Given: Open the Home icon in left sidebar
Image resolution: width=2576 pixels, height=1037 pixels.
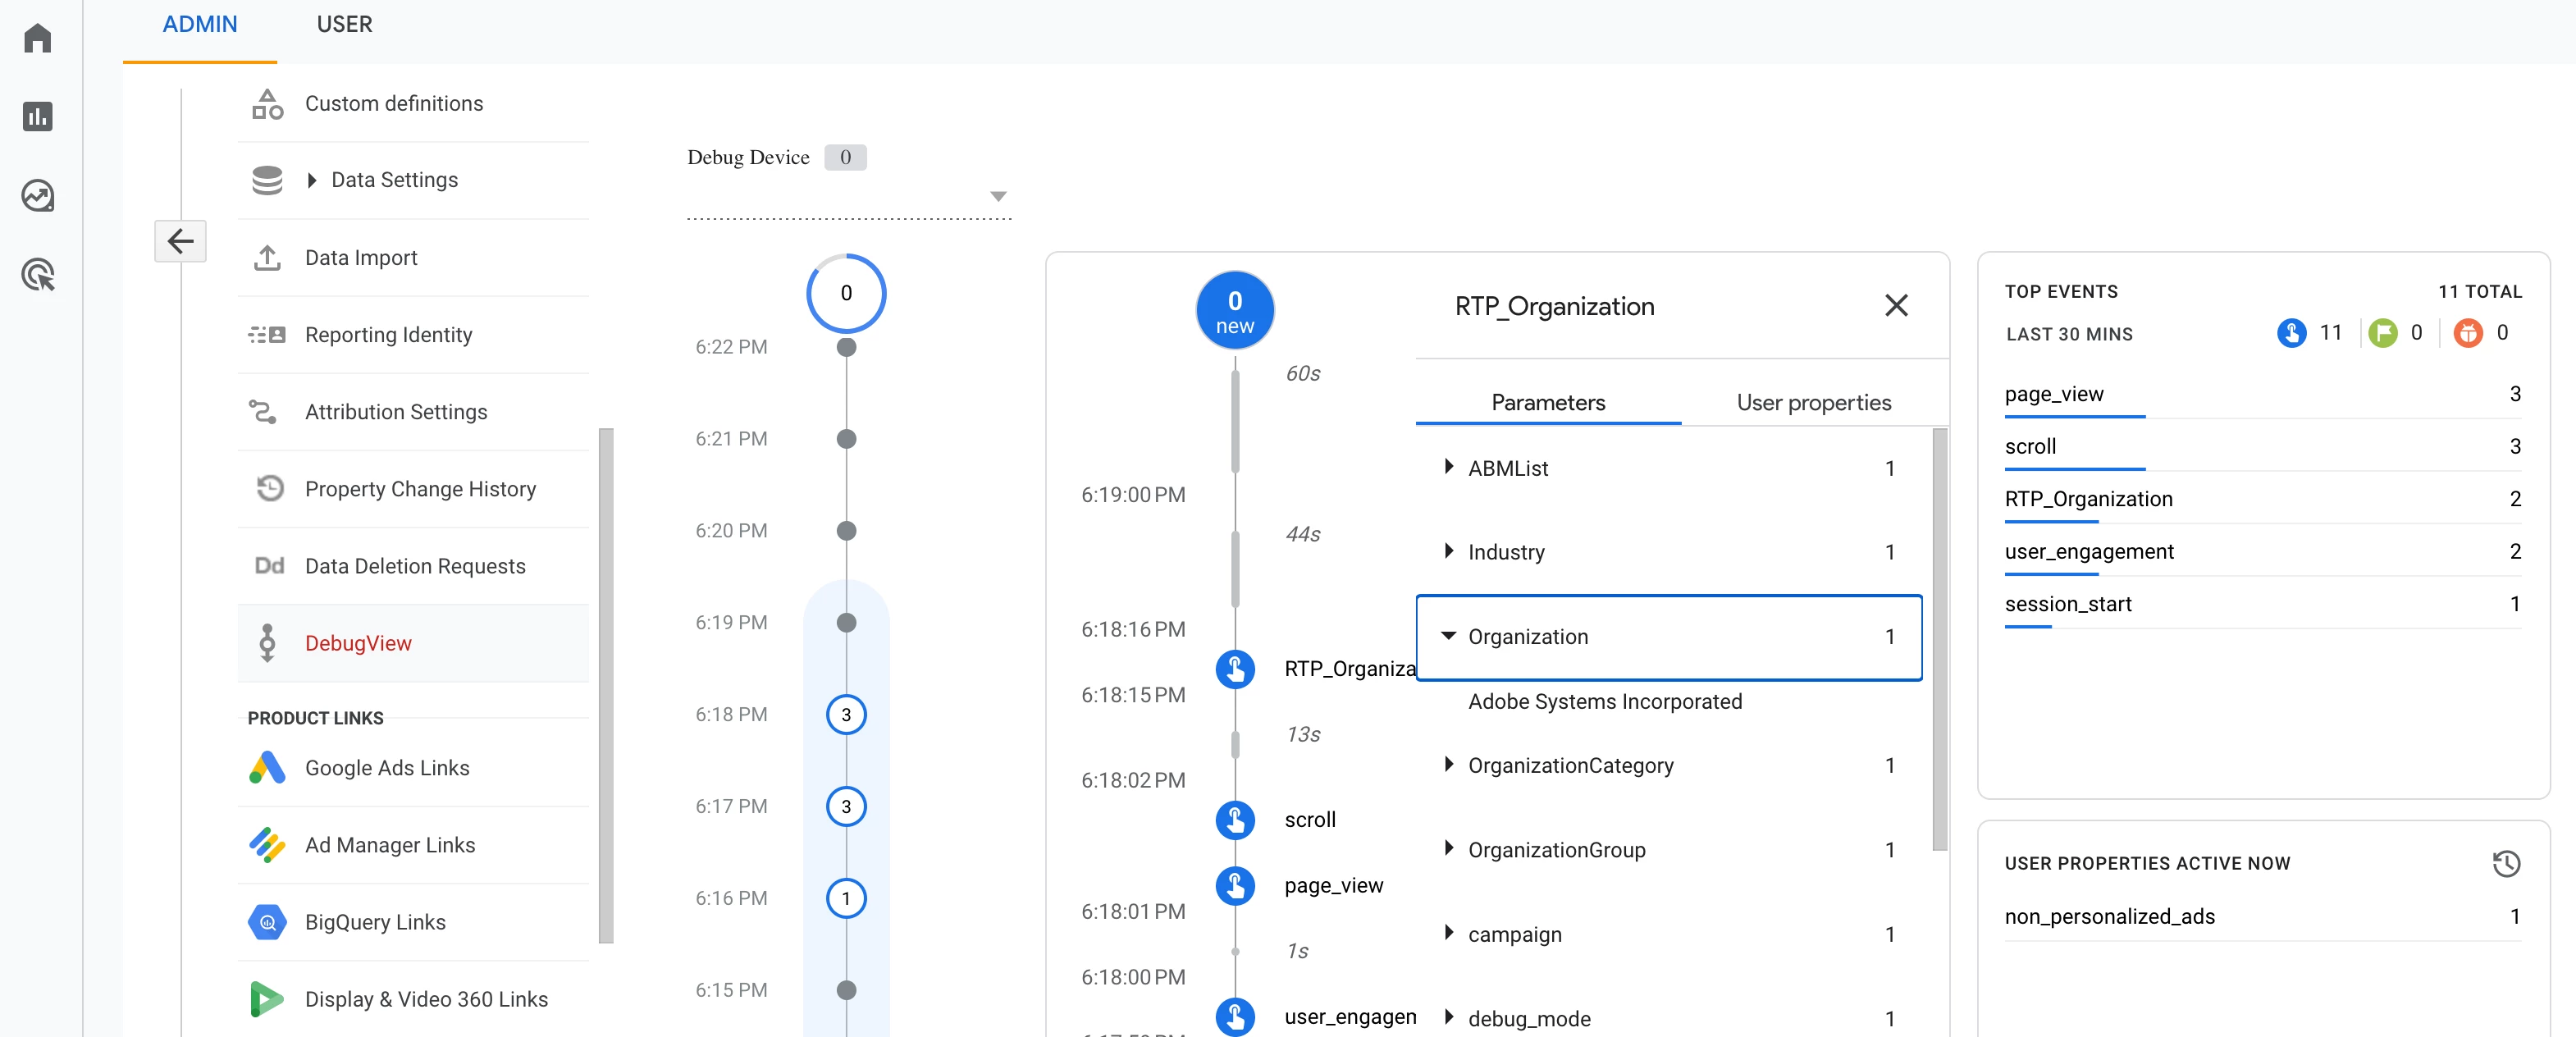Looking at the screenshot, I should (38, 38).
